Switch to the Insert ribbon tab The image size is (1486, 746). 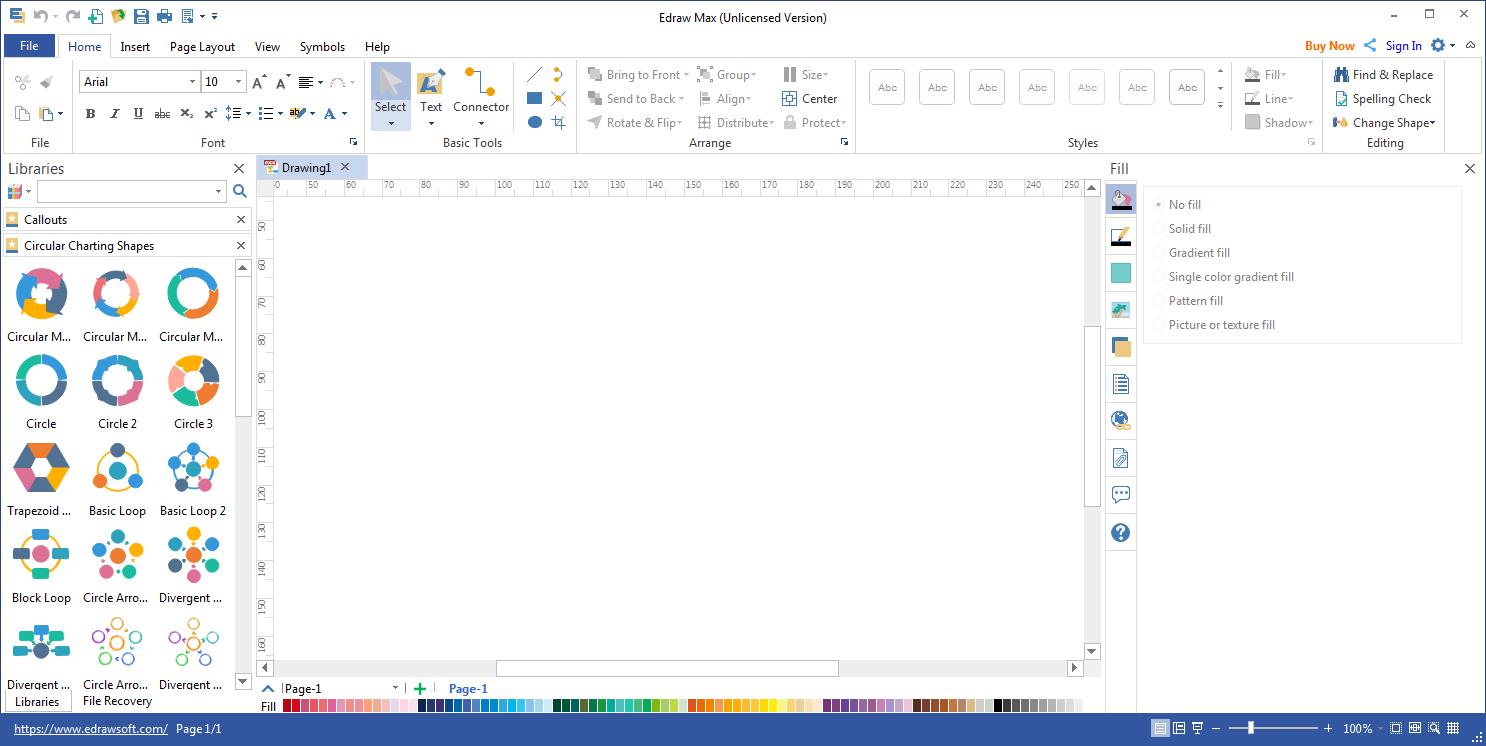135,46
